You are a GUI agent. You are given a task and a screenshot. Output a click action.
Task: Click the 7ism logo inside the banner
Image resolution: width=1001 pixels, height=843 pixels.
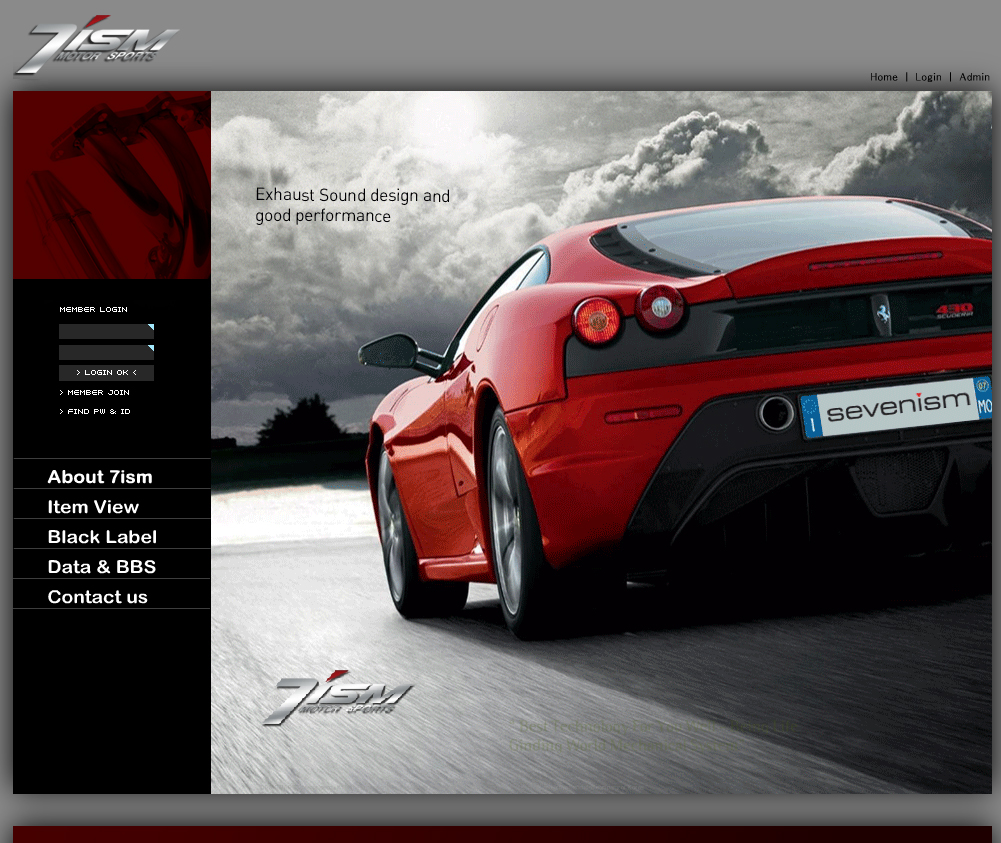coord(338,698)
